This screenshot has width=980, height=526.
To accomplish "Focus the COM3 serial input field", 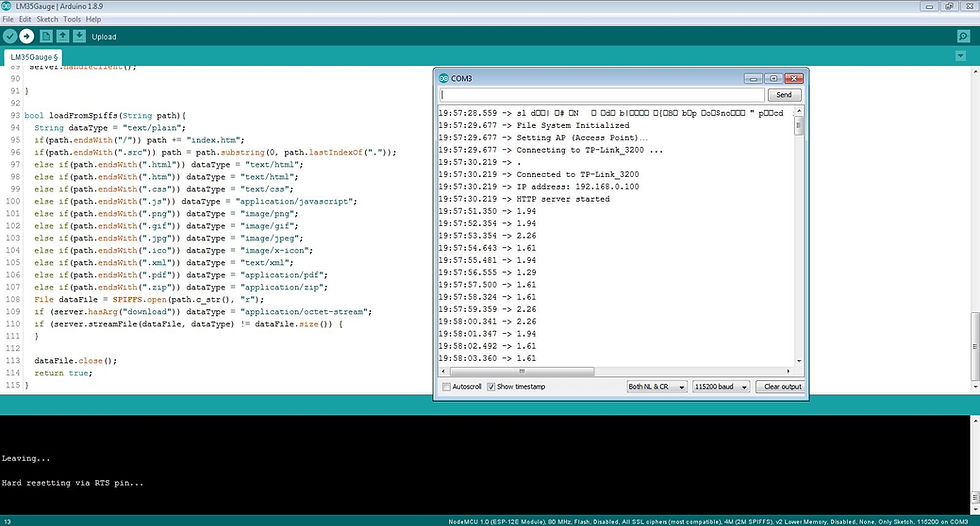I will 602,95.
